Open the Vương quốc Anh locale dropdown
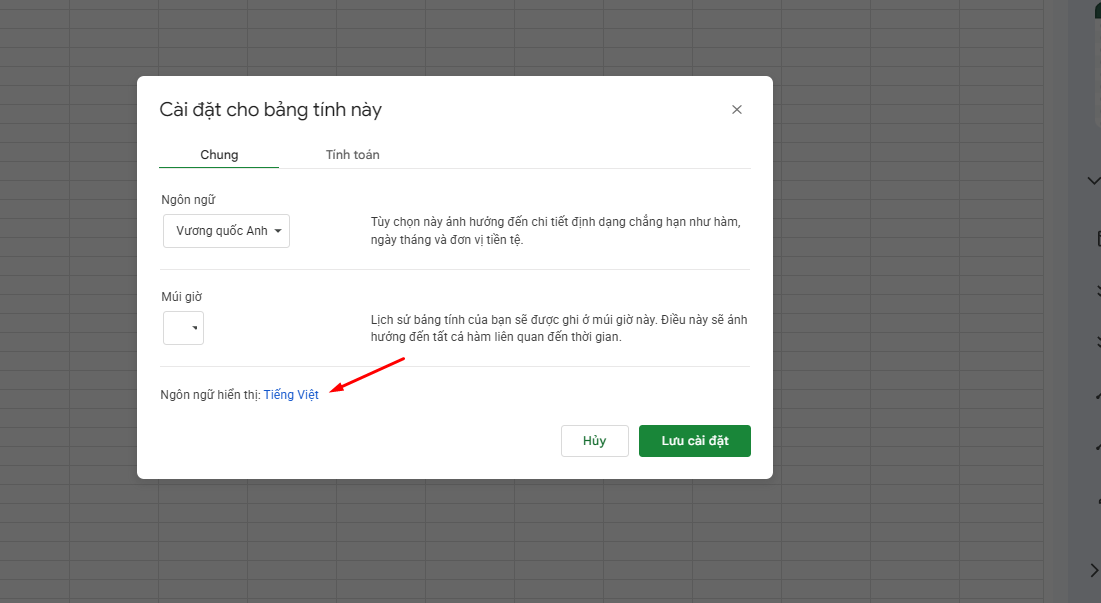Screen dimensions: 1101x603 point(226,231)
